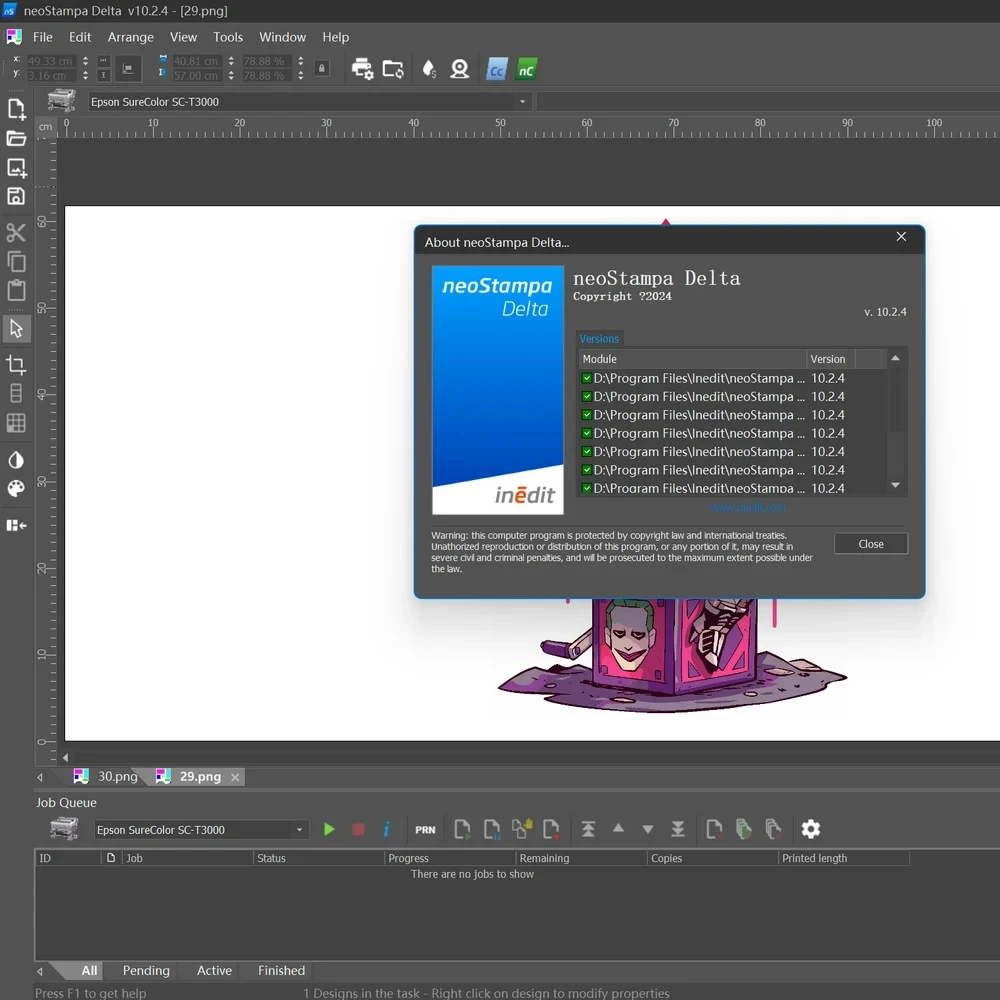The width and height of the screenshot is (1000, 1000).
Task: Click the nC icon in top toolbar
Action: (526, 69)
